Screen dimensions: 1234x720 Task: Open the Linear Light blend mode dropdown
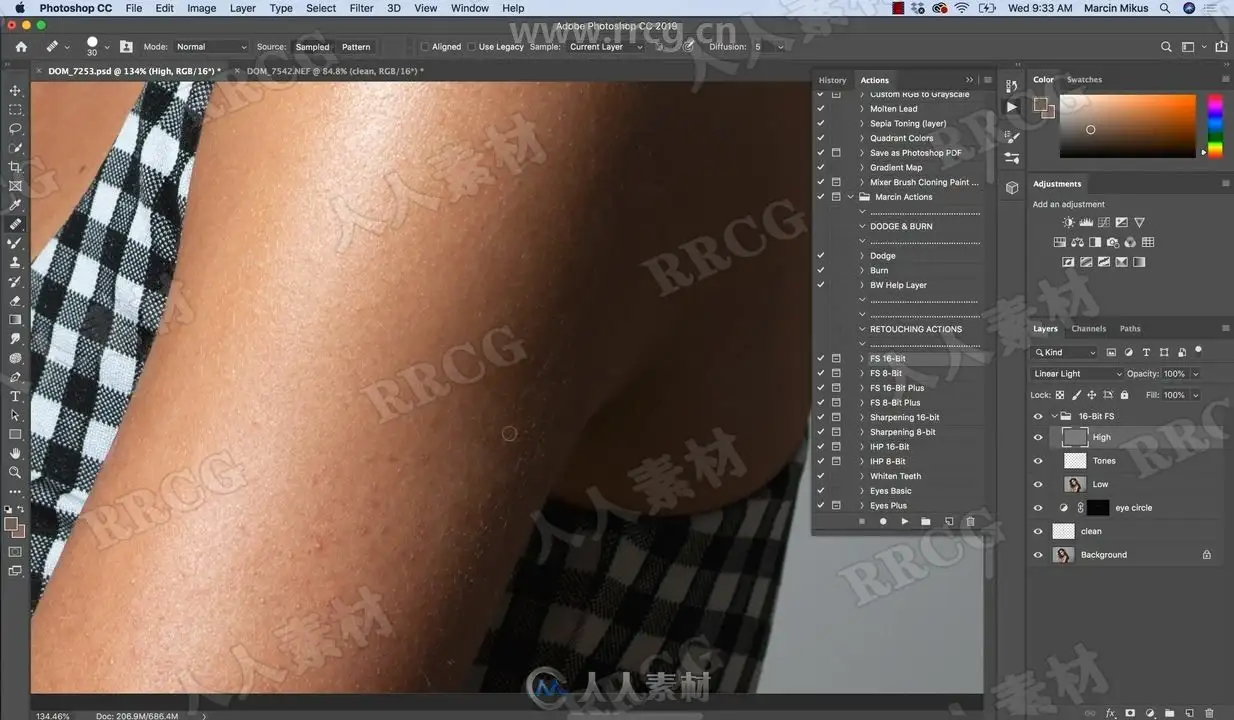pyautogui.click(x=1077, y=374)
